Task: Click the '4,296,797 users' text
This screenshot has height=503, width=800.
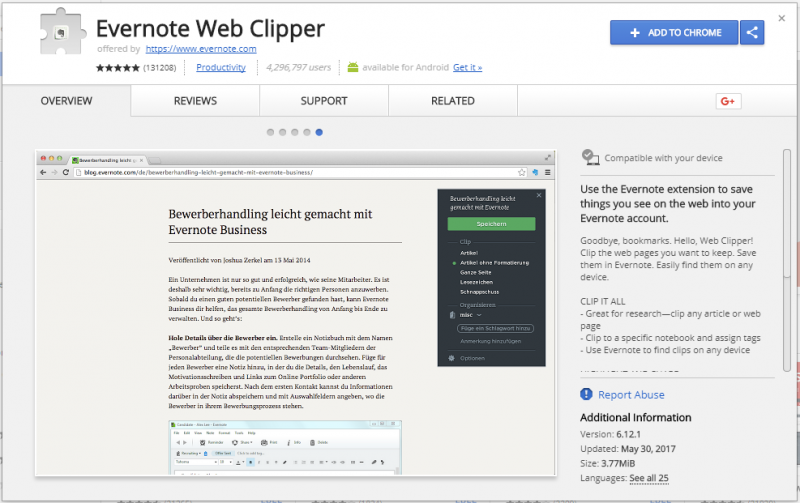Action: (x=298, y=67)
